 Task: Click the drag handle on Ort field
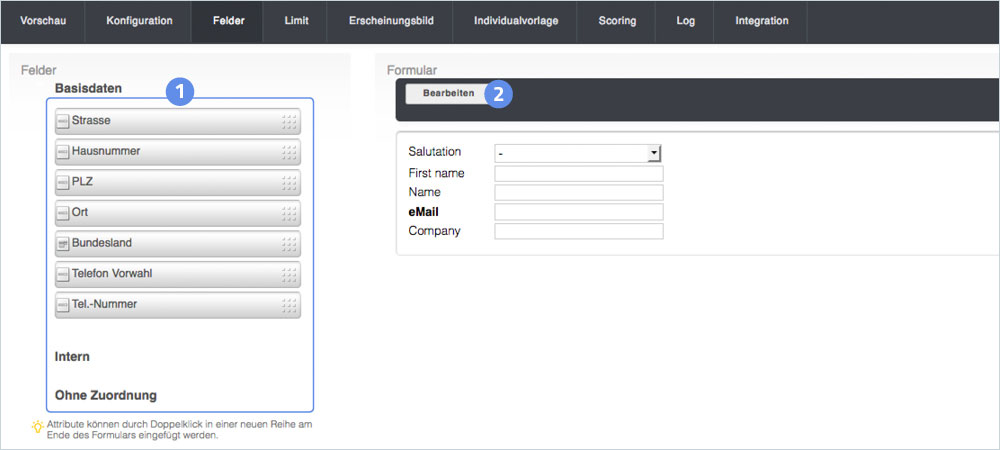(289, 214)
